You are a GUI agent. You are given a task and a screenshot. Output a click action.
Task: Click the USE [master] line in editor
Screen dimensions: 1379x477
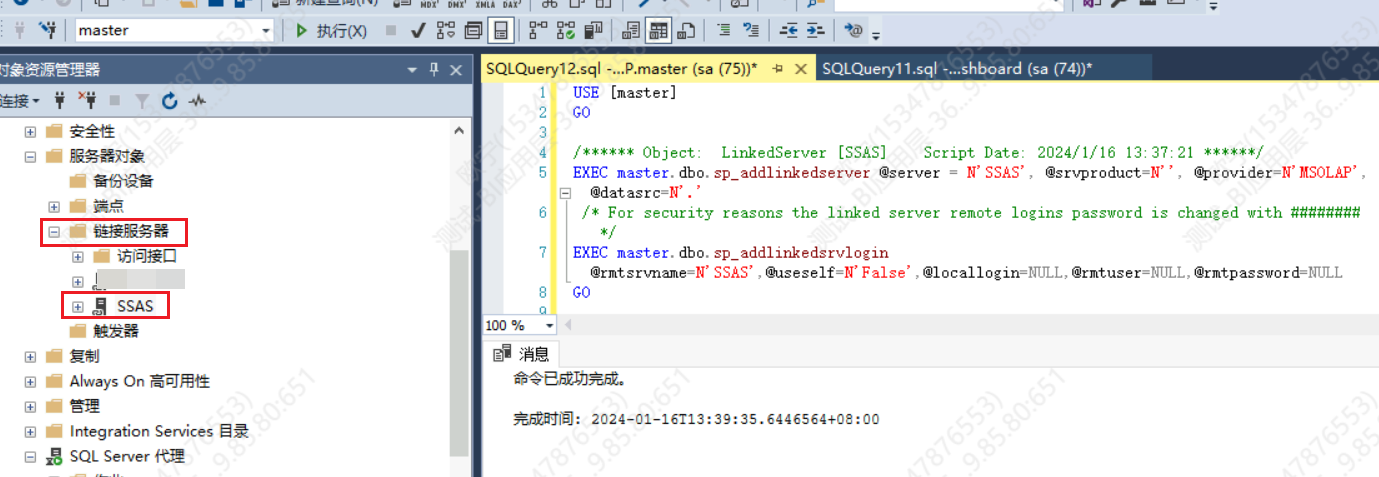625,92
